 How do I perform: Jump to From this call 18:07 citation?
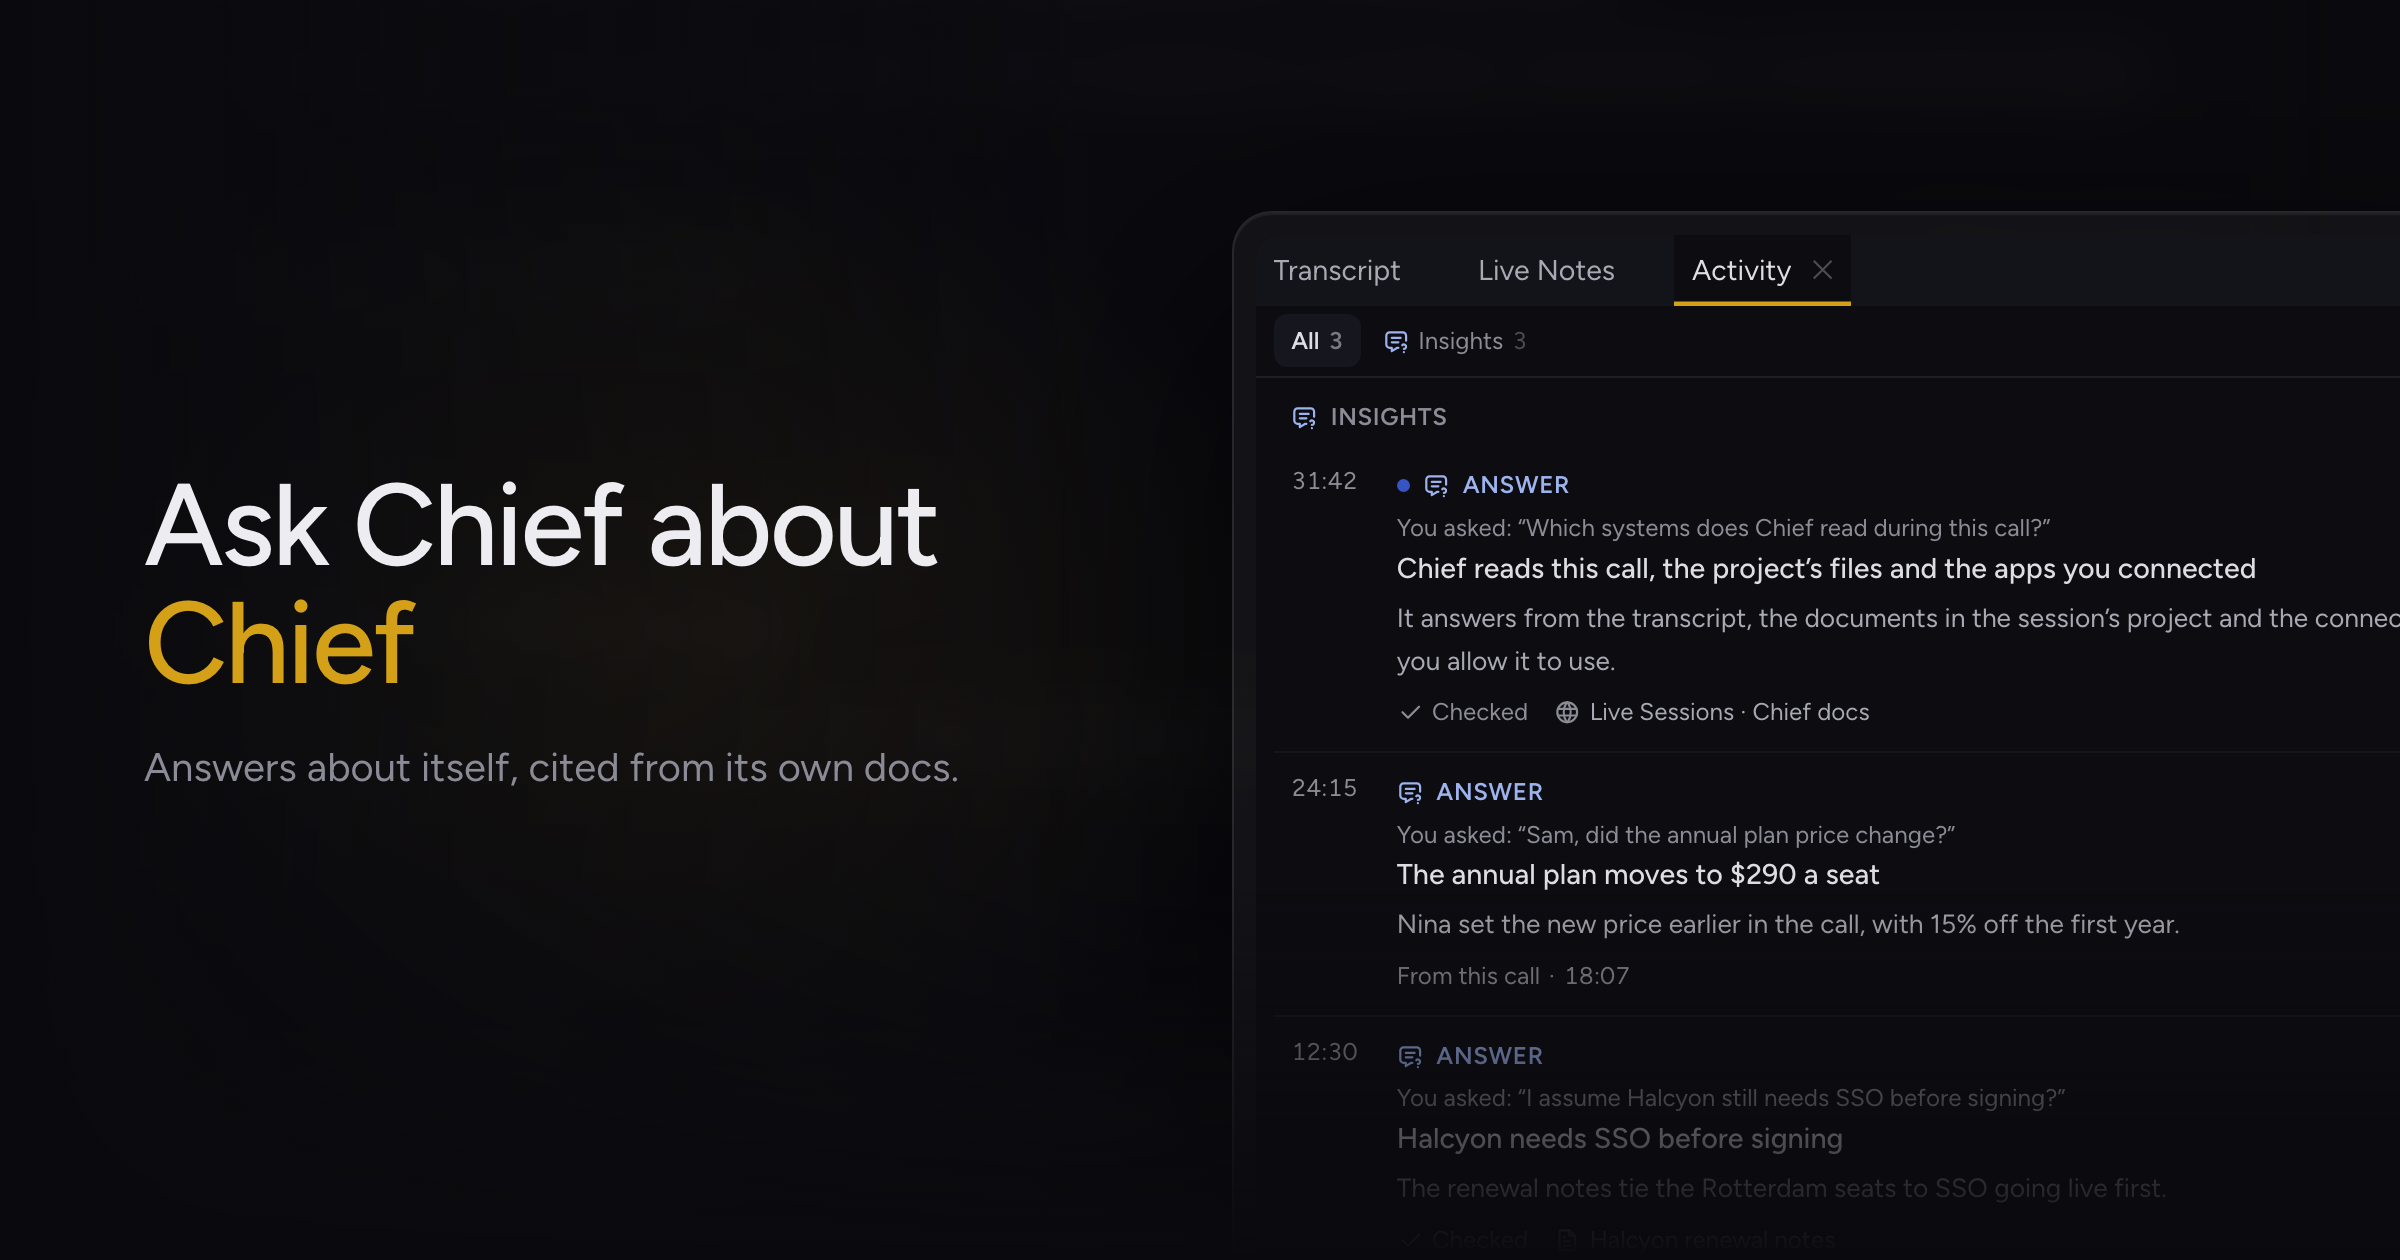(1512, 976)
